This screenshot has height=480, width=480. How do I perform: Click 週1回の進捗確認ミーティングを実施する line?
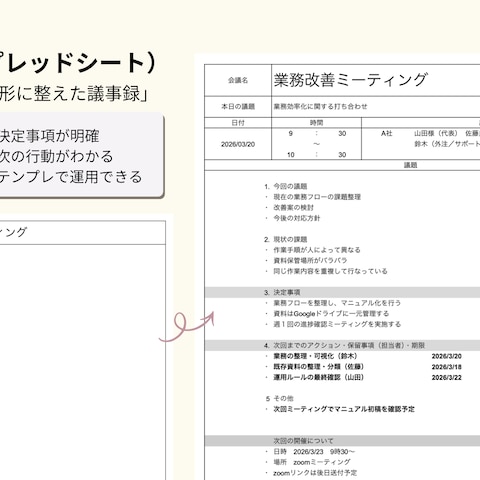pos(337,324)
